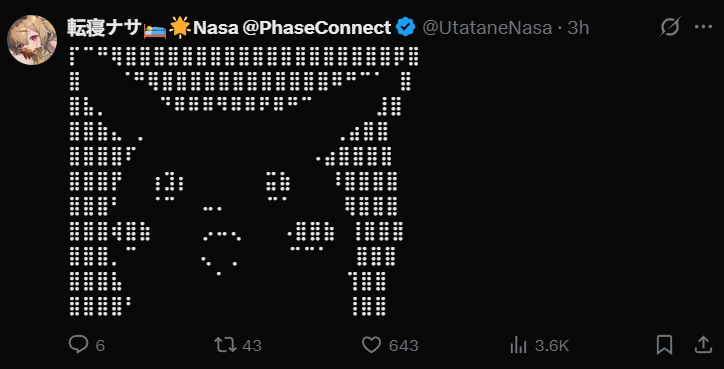Click the repost count 43
Viewport: 724px width, 369px height.
[252, 345]
